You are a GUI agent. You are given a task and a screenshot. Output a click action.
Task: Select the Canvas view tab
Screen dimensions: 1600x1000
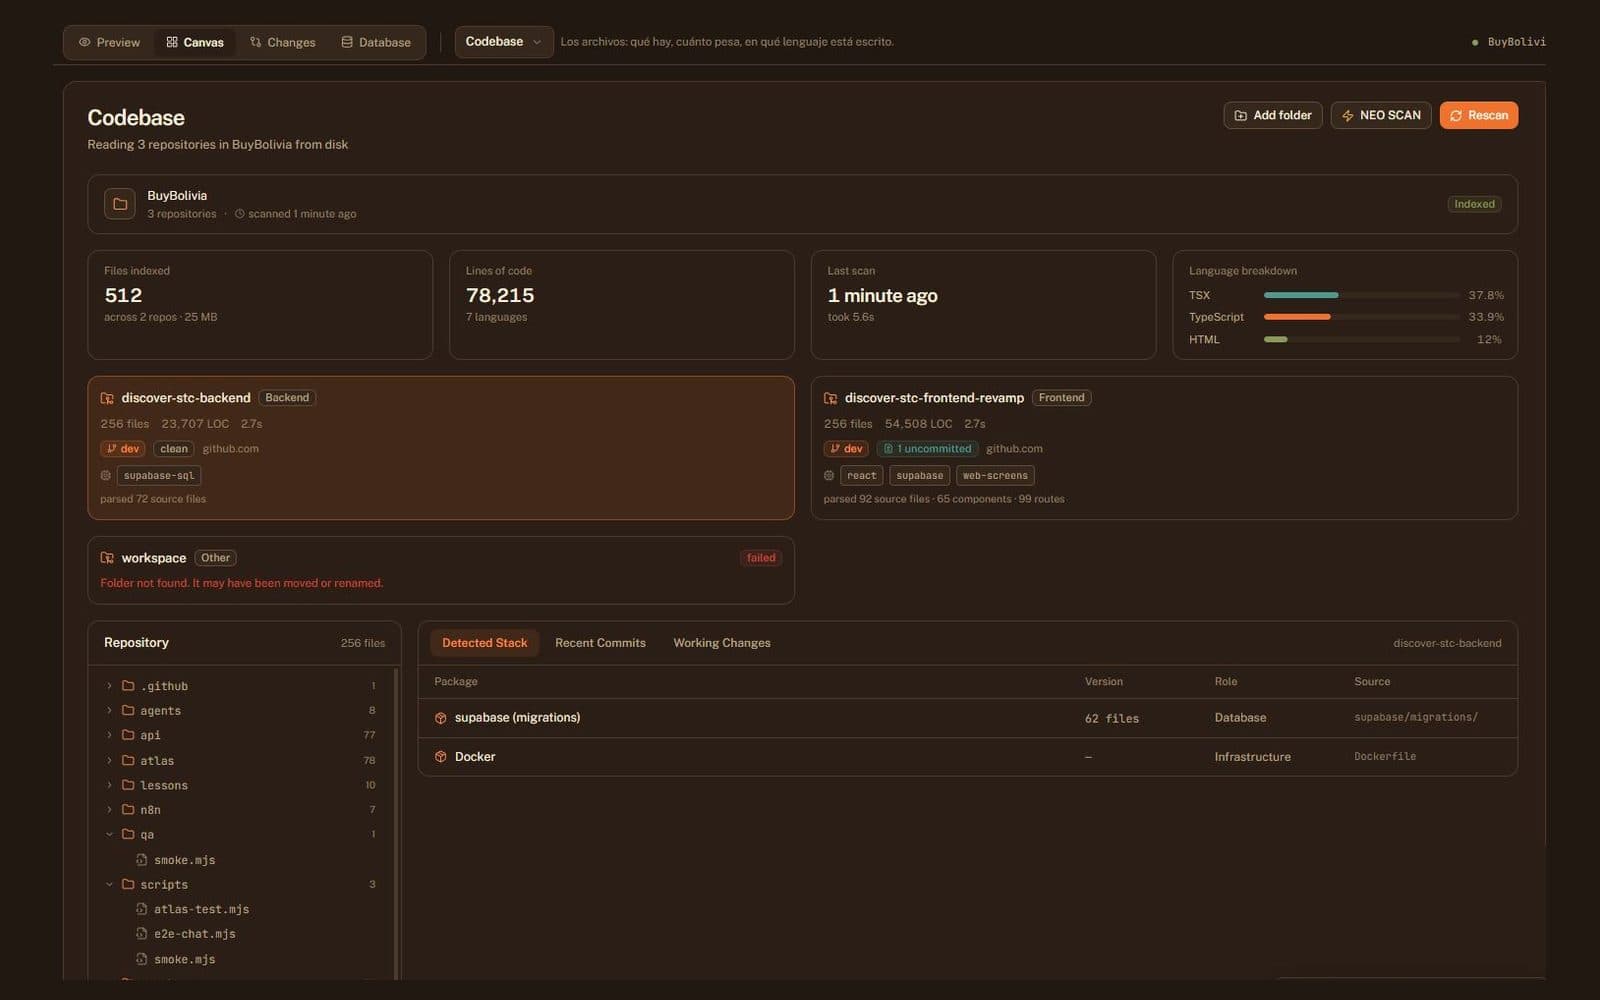click(x=195, y=42)
